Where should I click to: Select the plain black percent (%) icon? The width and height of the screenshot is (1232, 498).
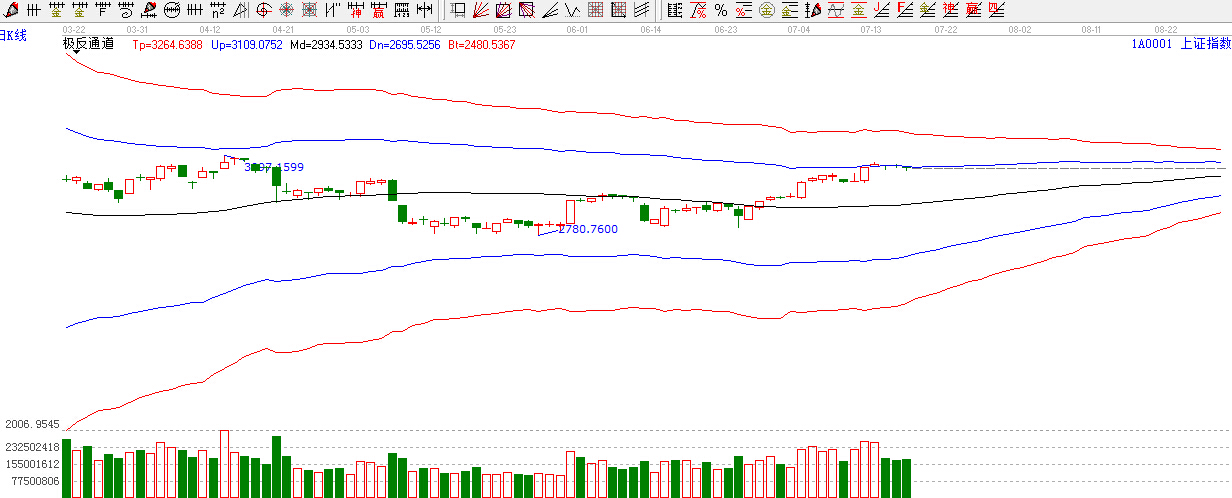coord(720,11)
